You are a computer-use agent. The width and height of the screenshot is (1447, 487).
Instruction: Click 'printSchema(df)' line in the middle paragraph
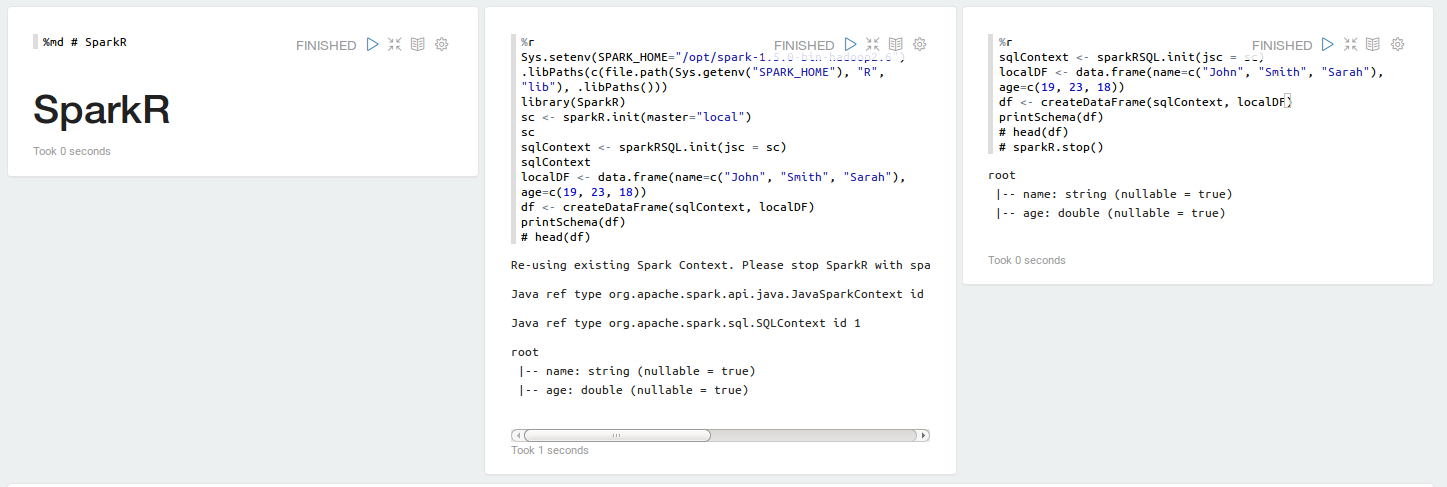tap(573, 222)
